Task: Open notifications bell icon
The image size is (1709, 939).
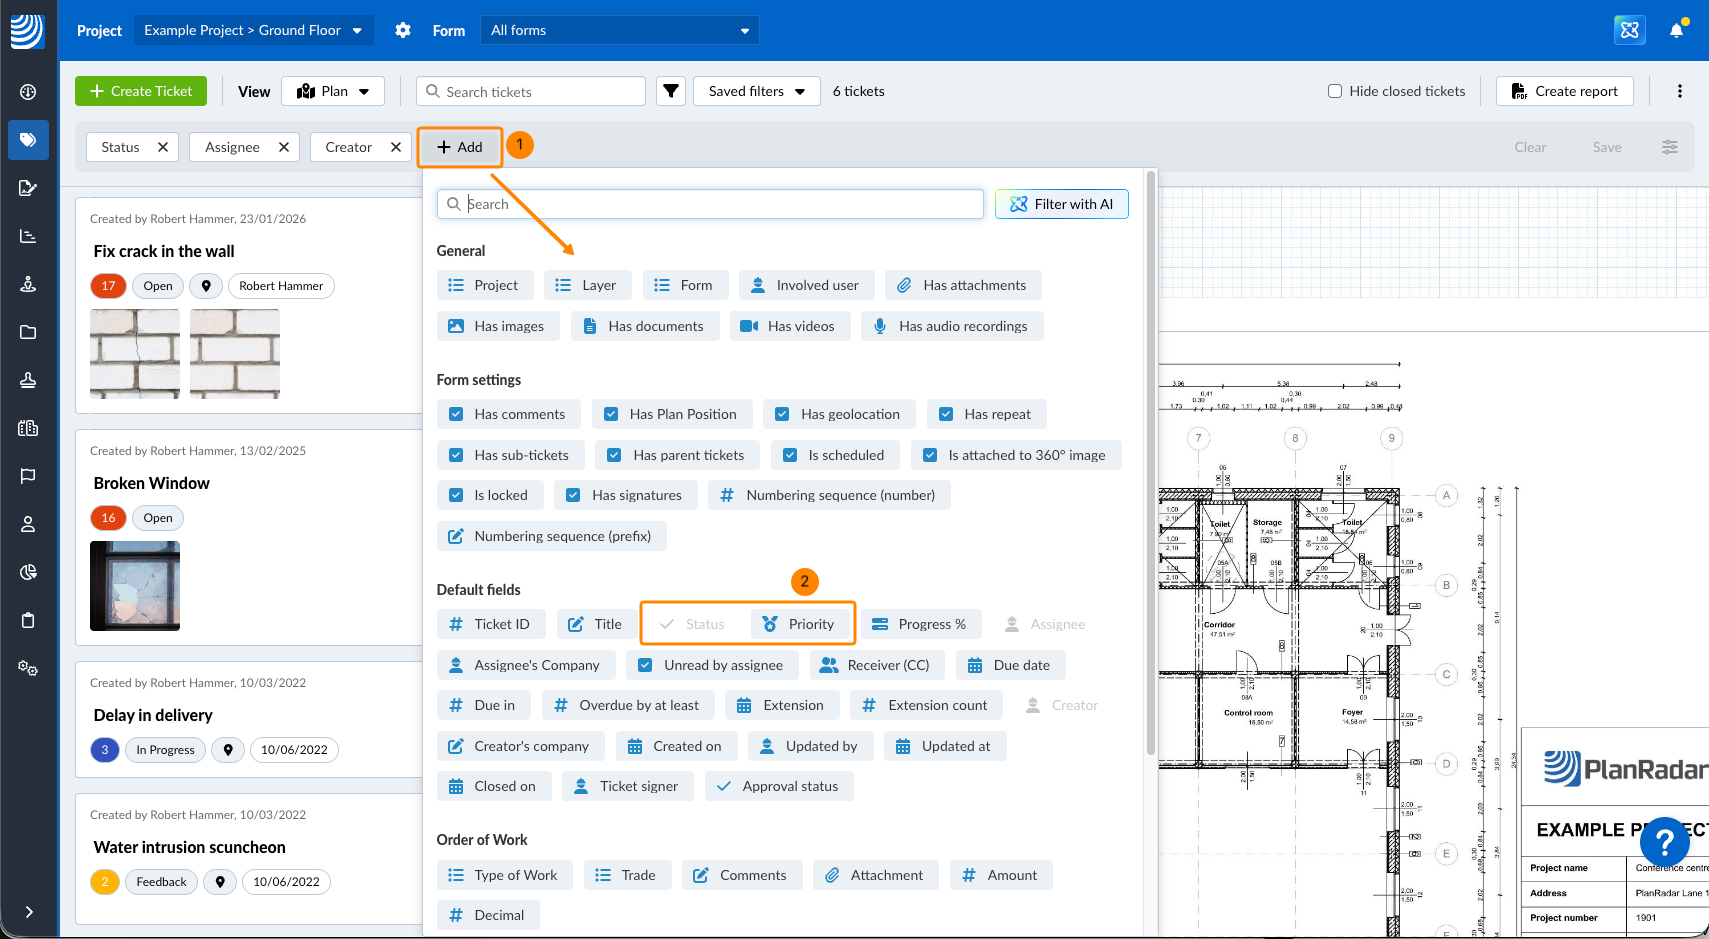Action: (1676, 30)
